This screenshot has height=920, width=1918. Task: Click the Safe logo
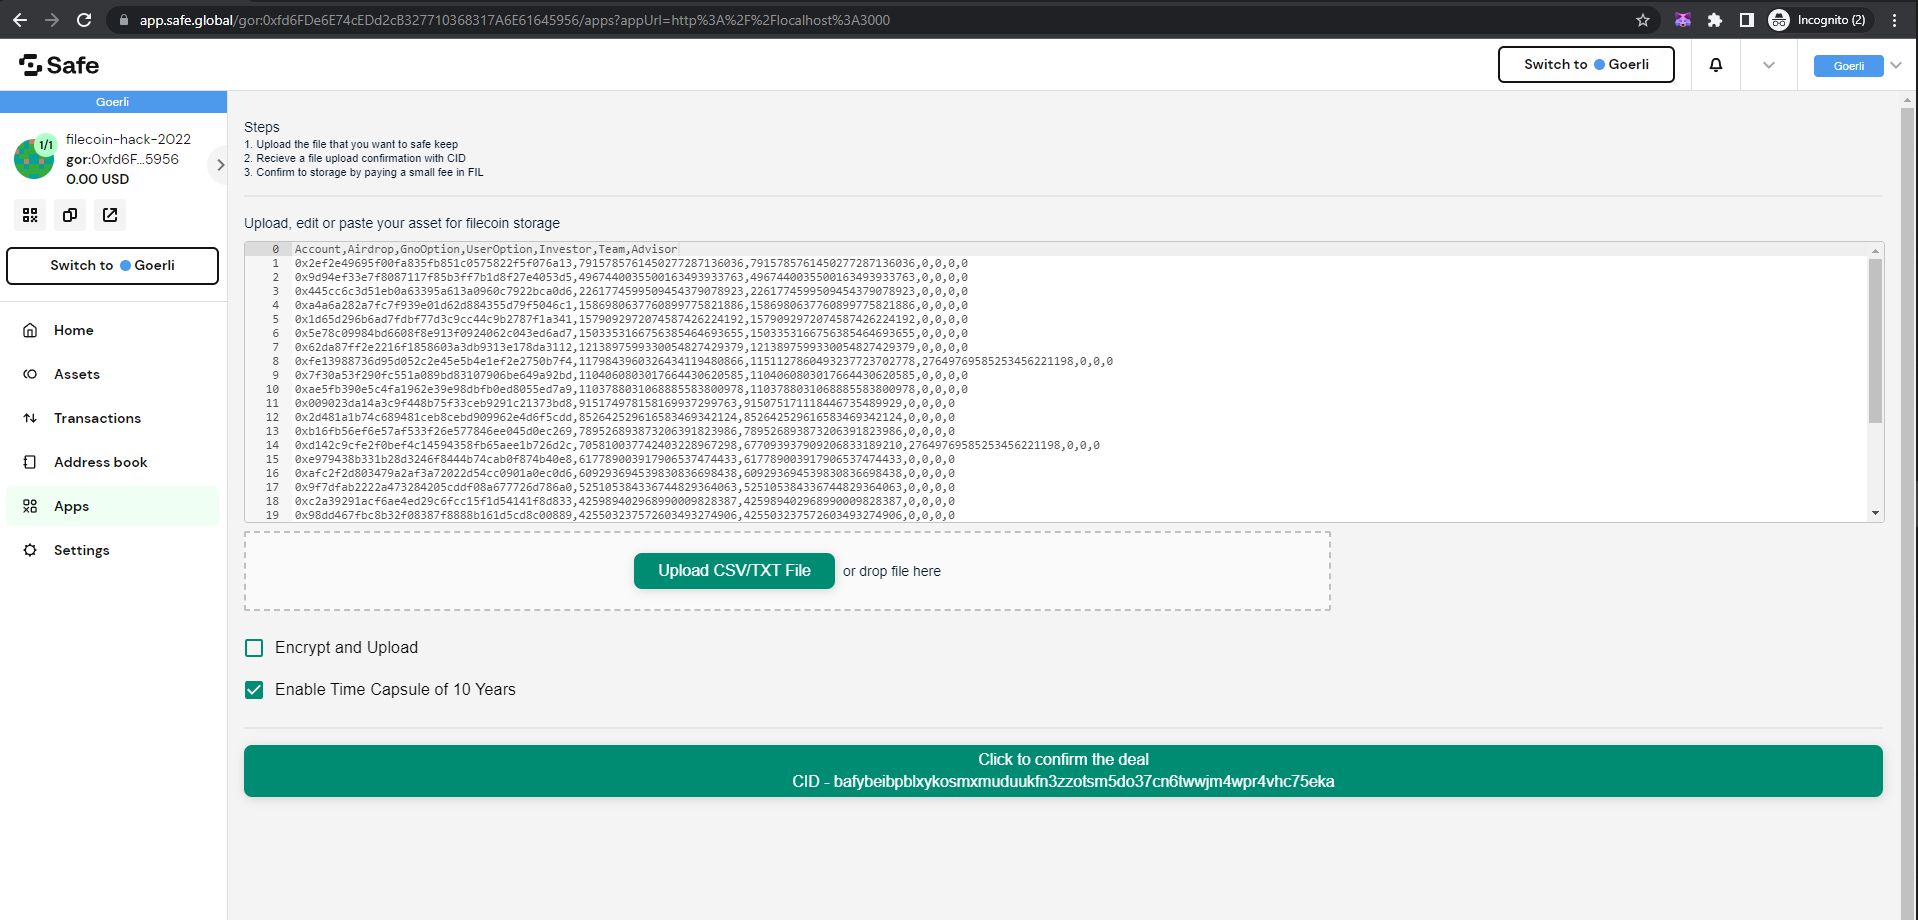coord(59,65)
